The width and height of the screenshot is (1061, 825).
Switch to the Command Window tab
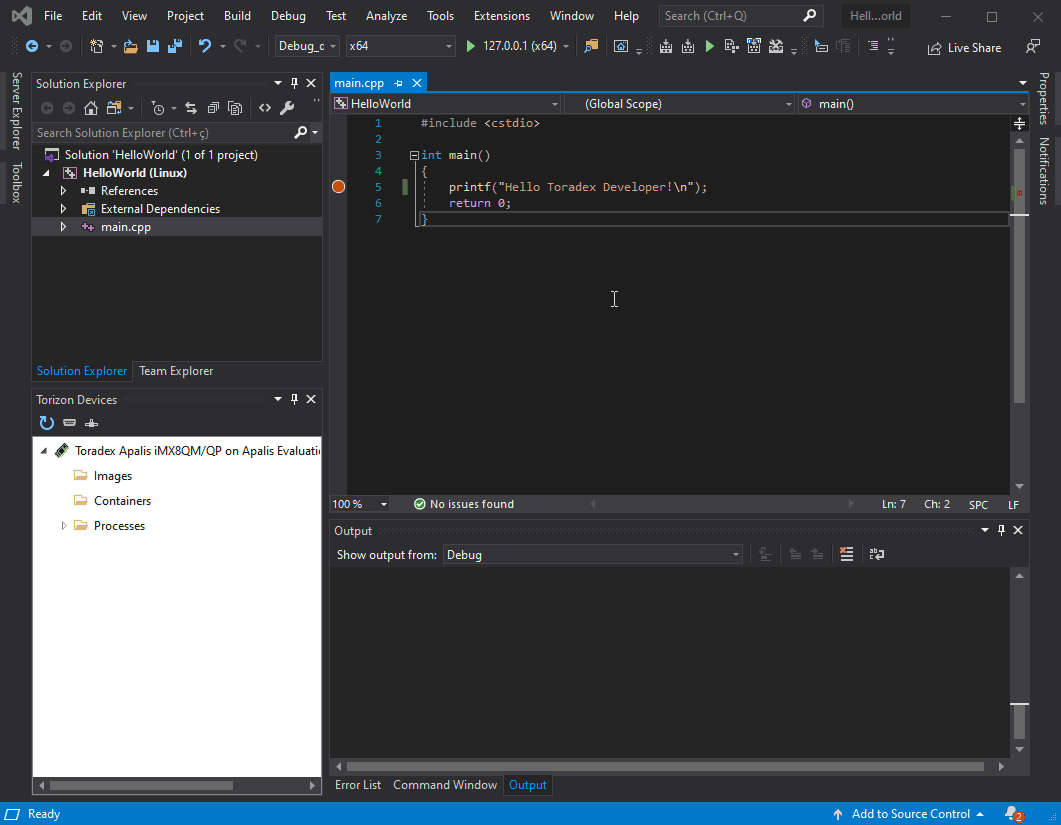[445, 785]
